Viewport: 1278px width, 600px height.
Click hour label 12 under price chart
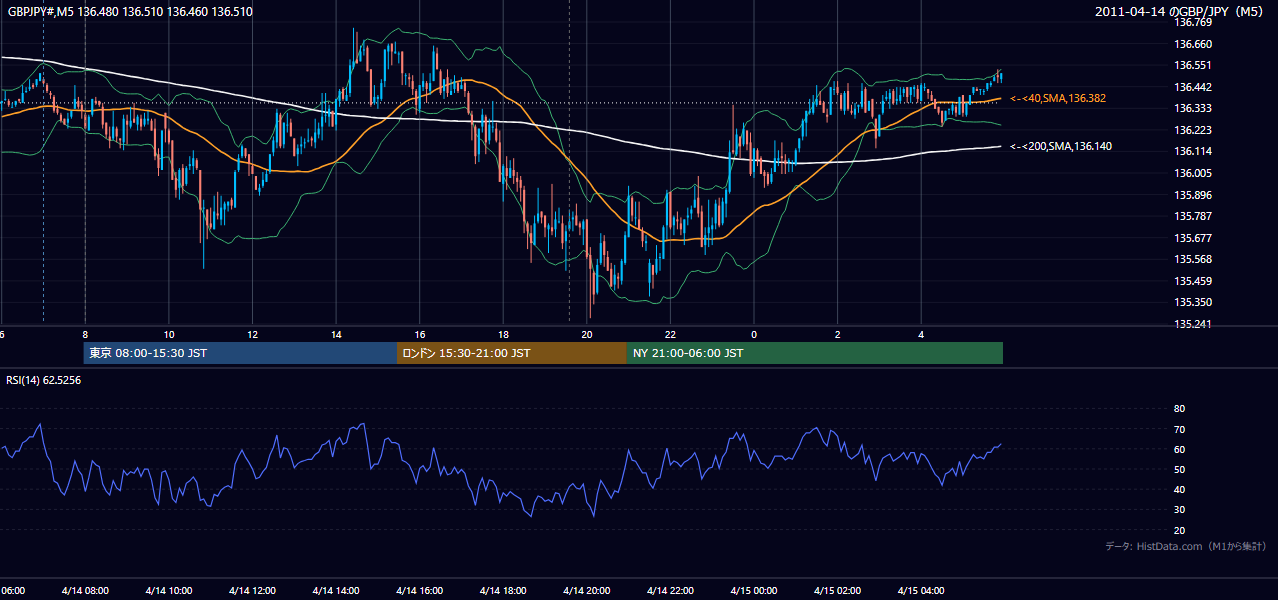(252, 335)
